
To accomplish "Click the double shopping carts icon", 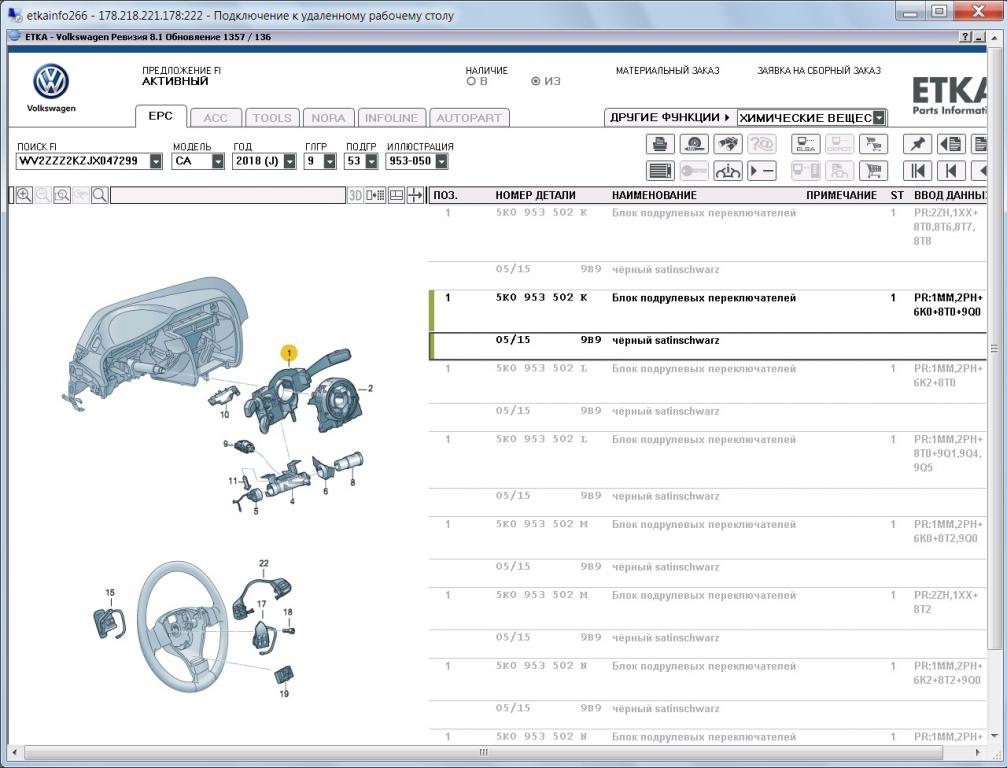I will click(873, 144).
